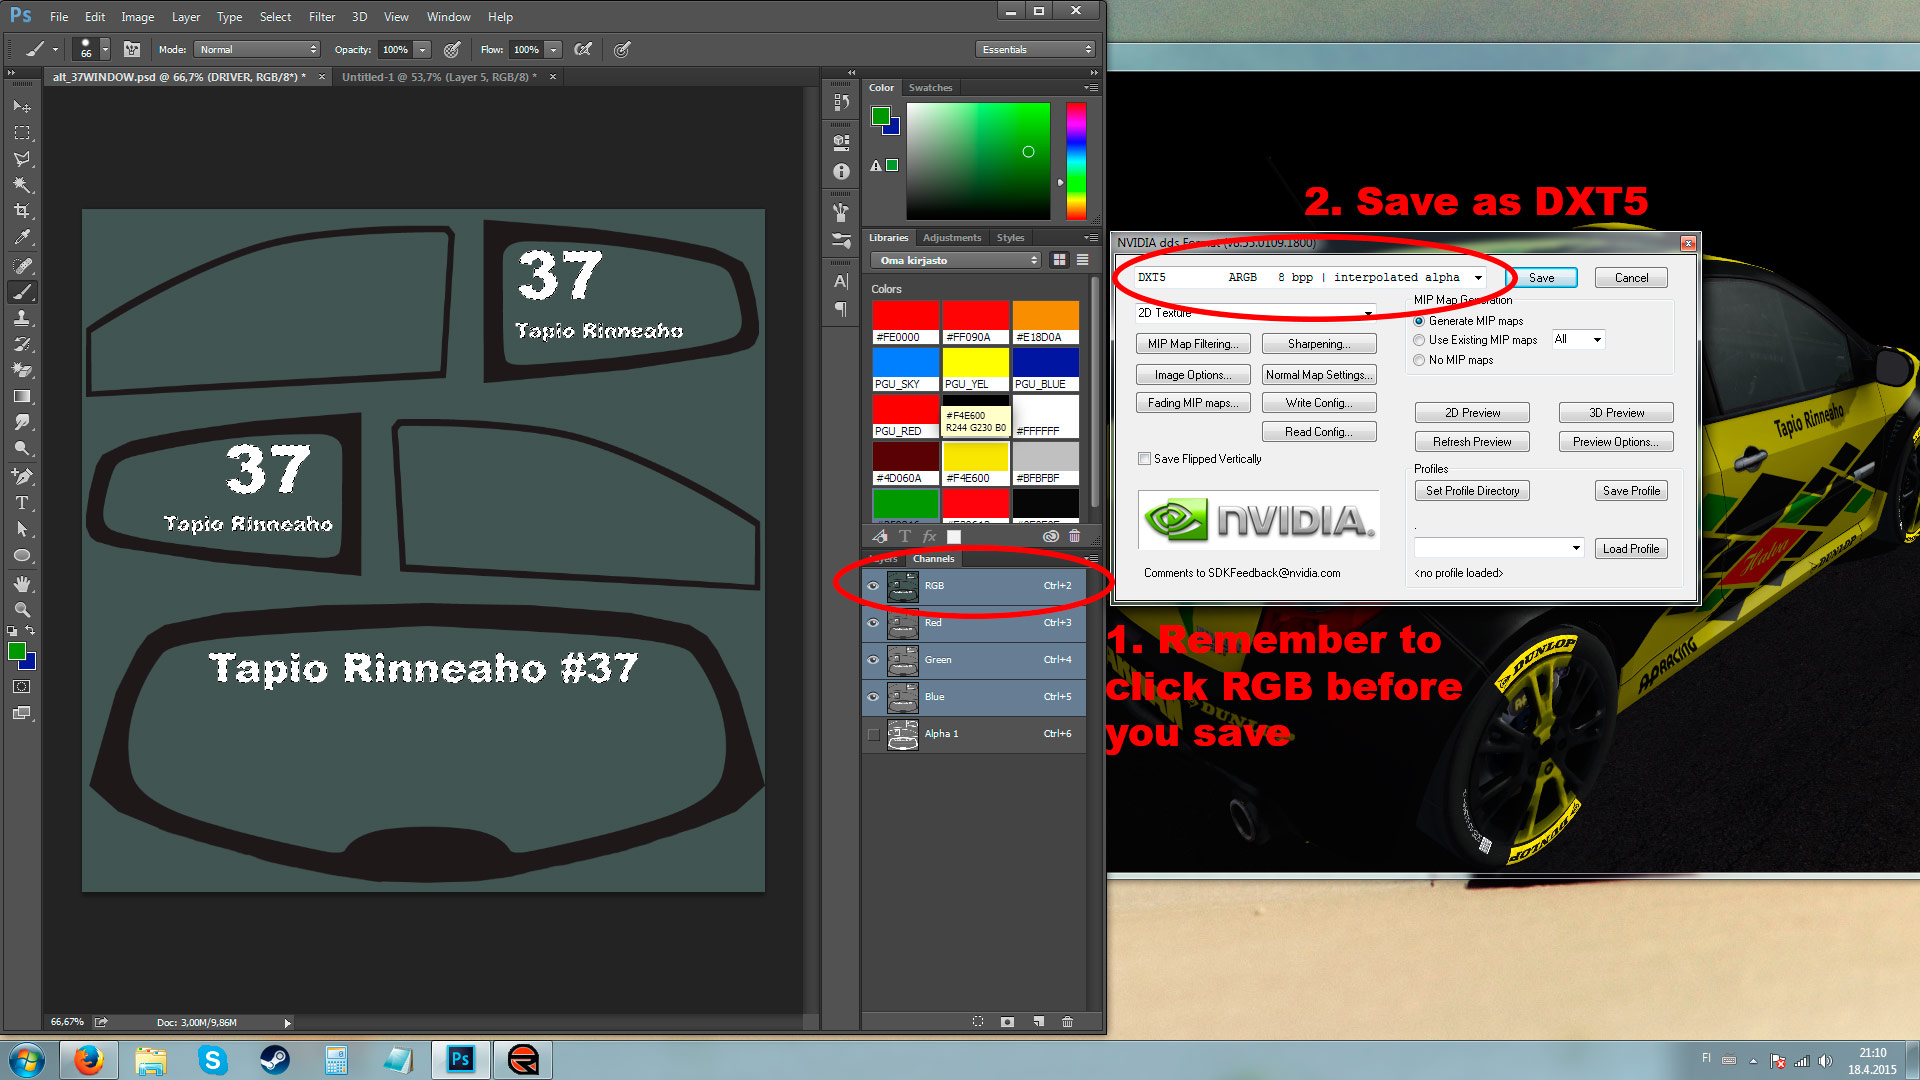Select the Ellipse shape tool
The image size is (1920, 1080).
[22, 556]
